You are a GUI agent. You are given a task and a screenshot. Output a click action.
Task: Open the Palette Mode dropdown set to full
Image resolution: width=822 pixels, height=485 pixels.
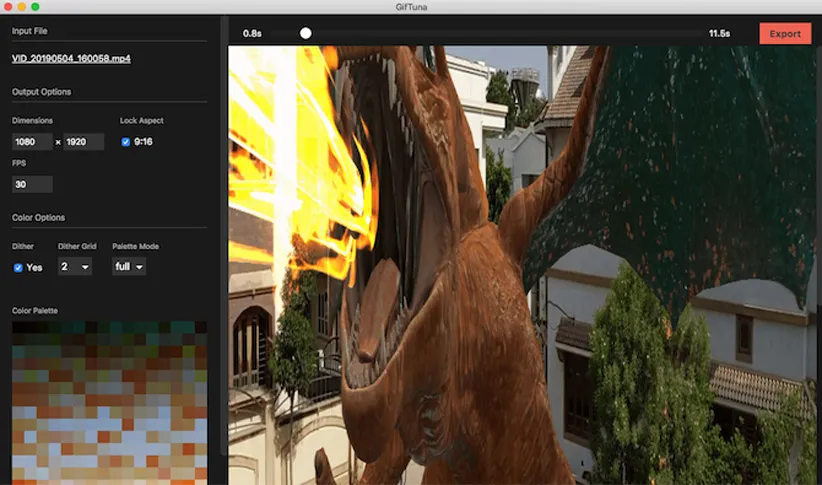click(x=129, y=267)
